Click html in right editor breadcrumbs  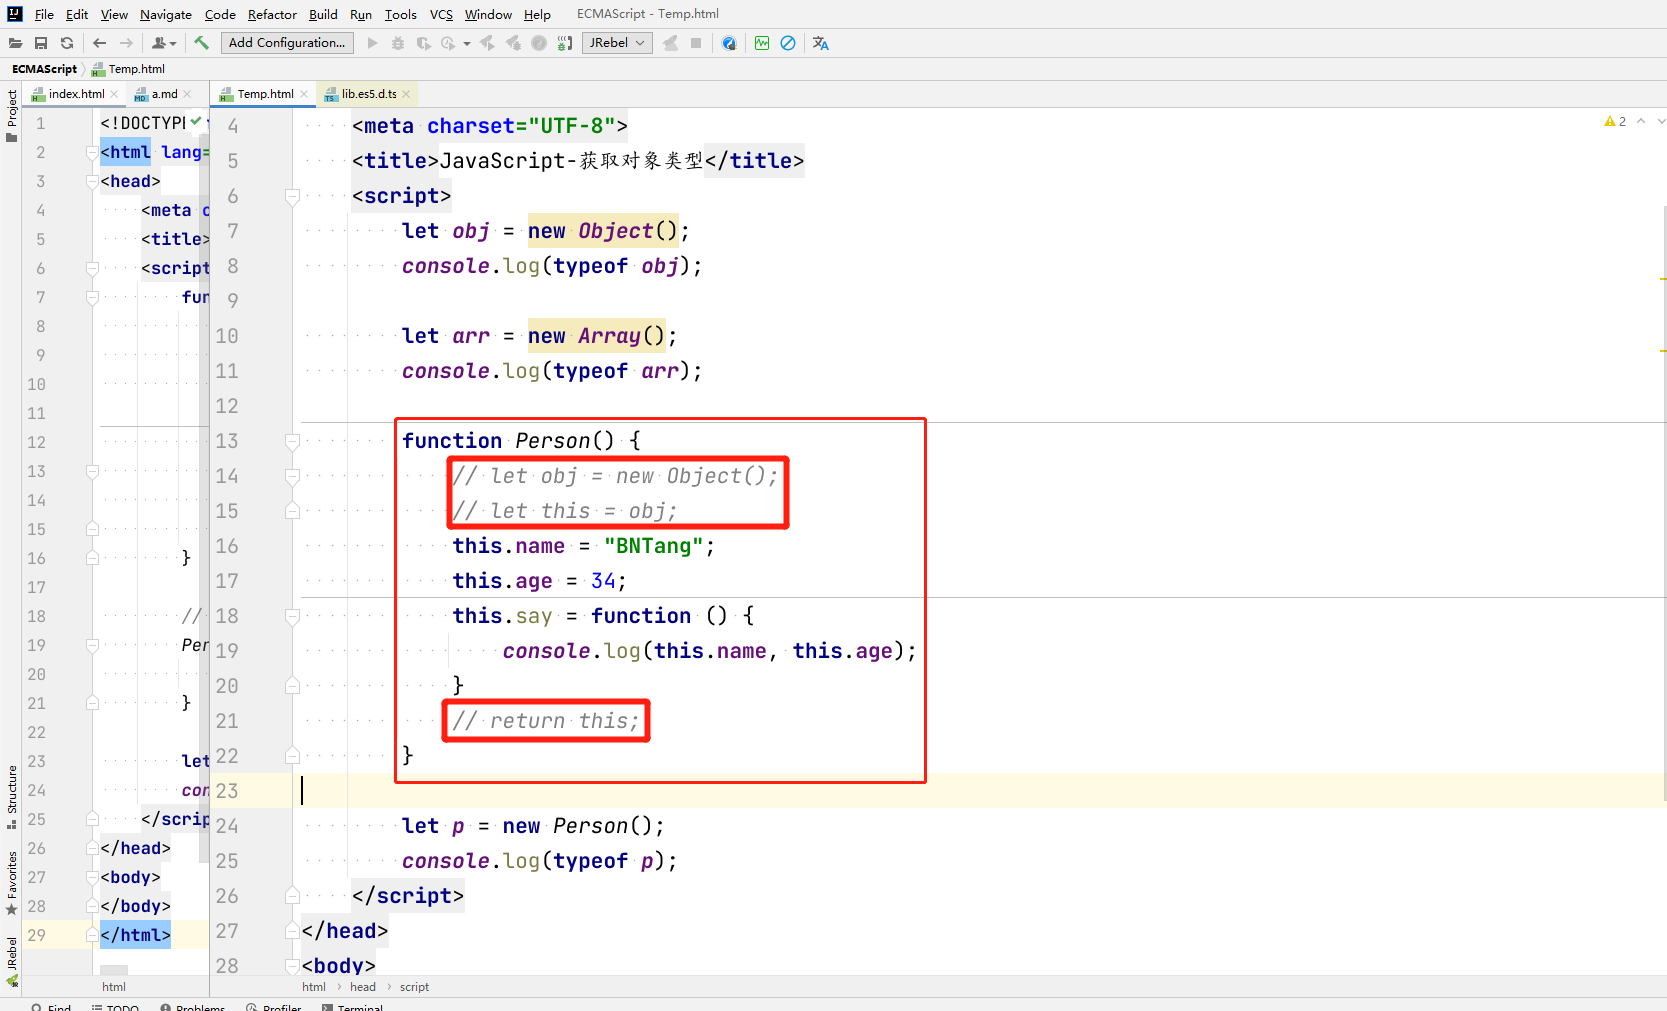314,987
